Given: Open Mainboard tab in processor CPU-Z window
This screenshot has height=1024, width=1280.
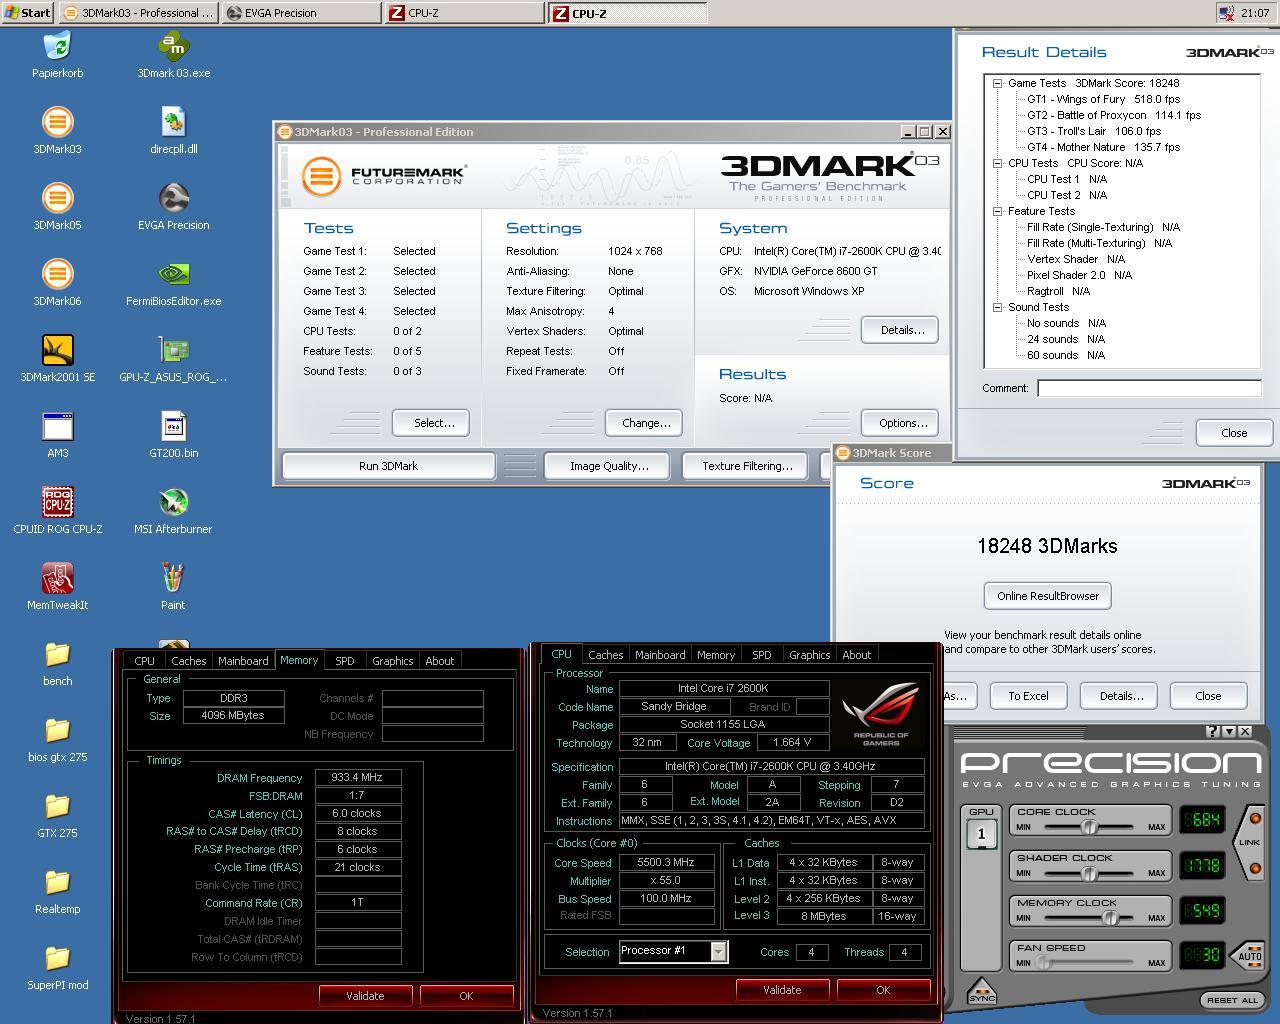Looking at the screenshot, I should pyautogui.click(x=660, y=655).
